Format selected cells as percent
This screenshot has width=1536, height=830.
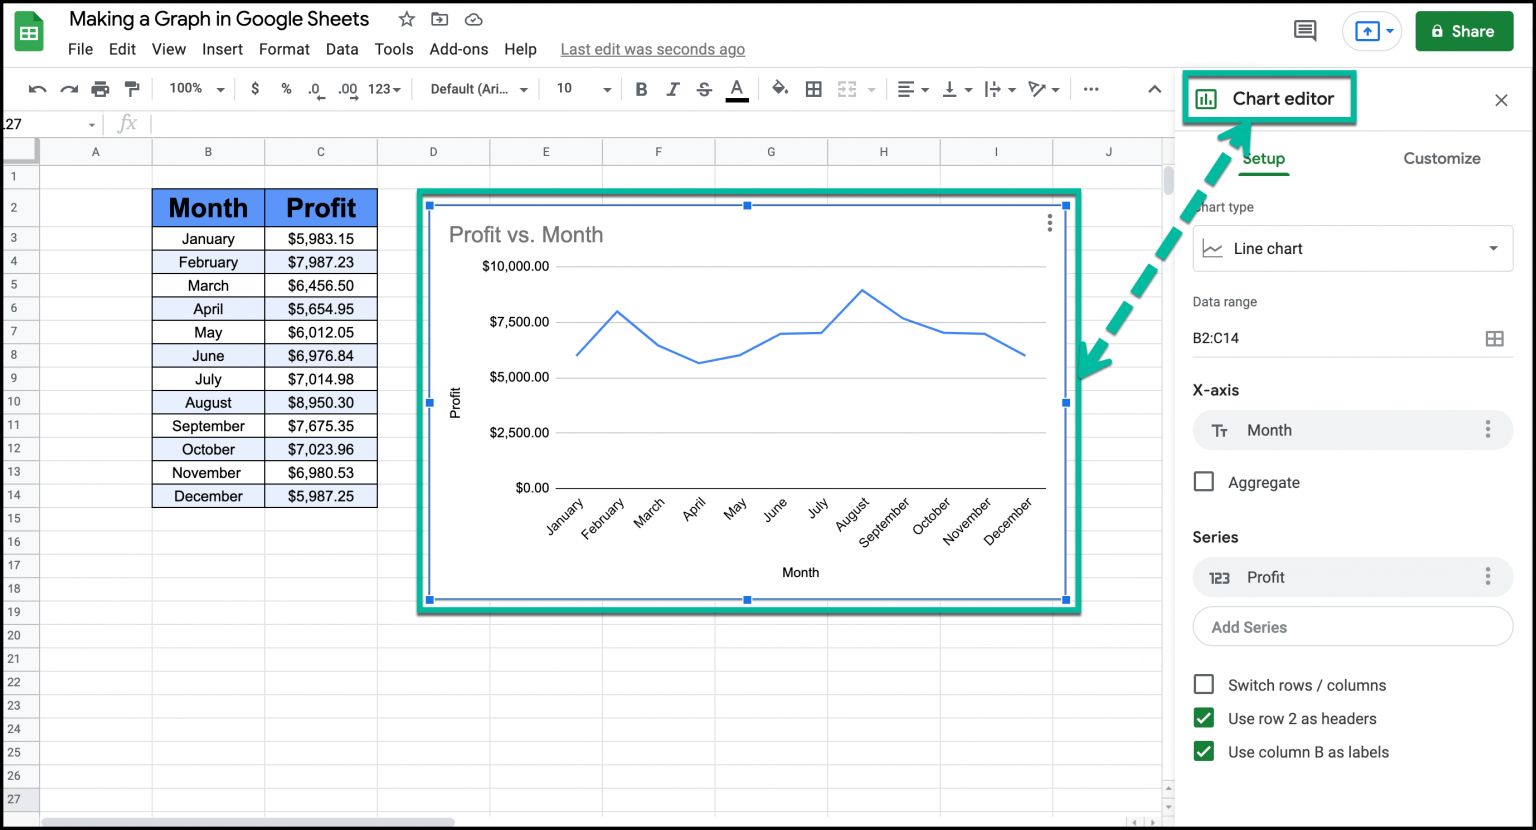pyautogui.click(x=286, y=88)
